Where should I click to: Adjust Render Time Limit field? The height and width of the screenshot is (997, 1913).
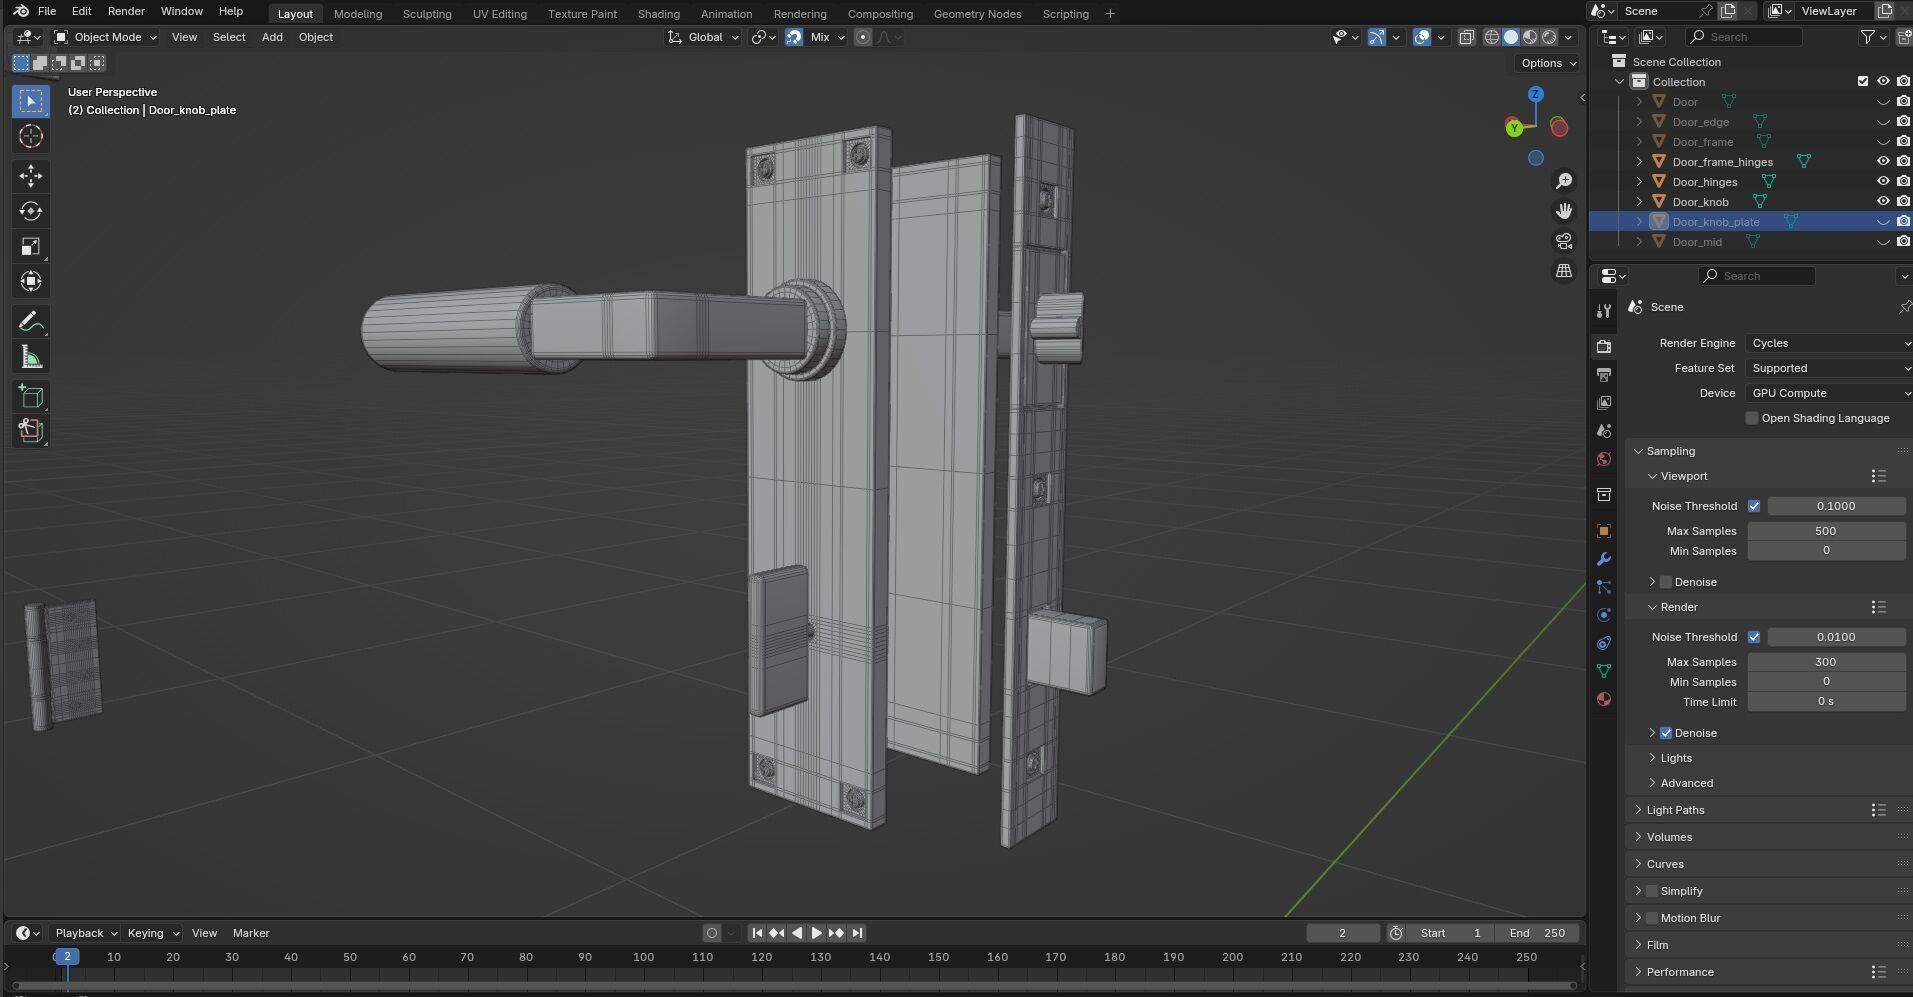1826,701
